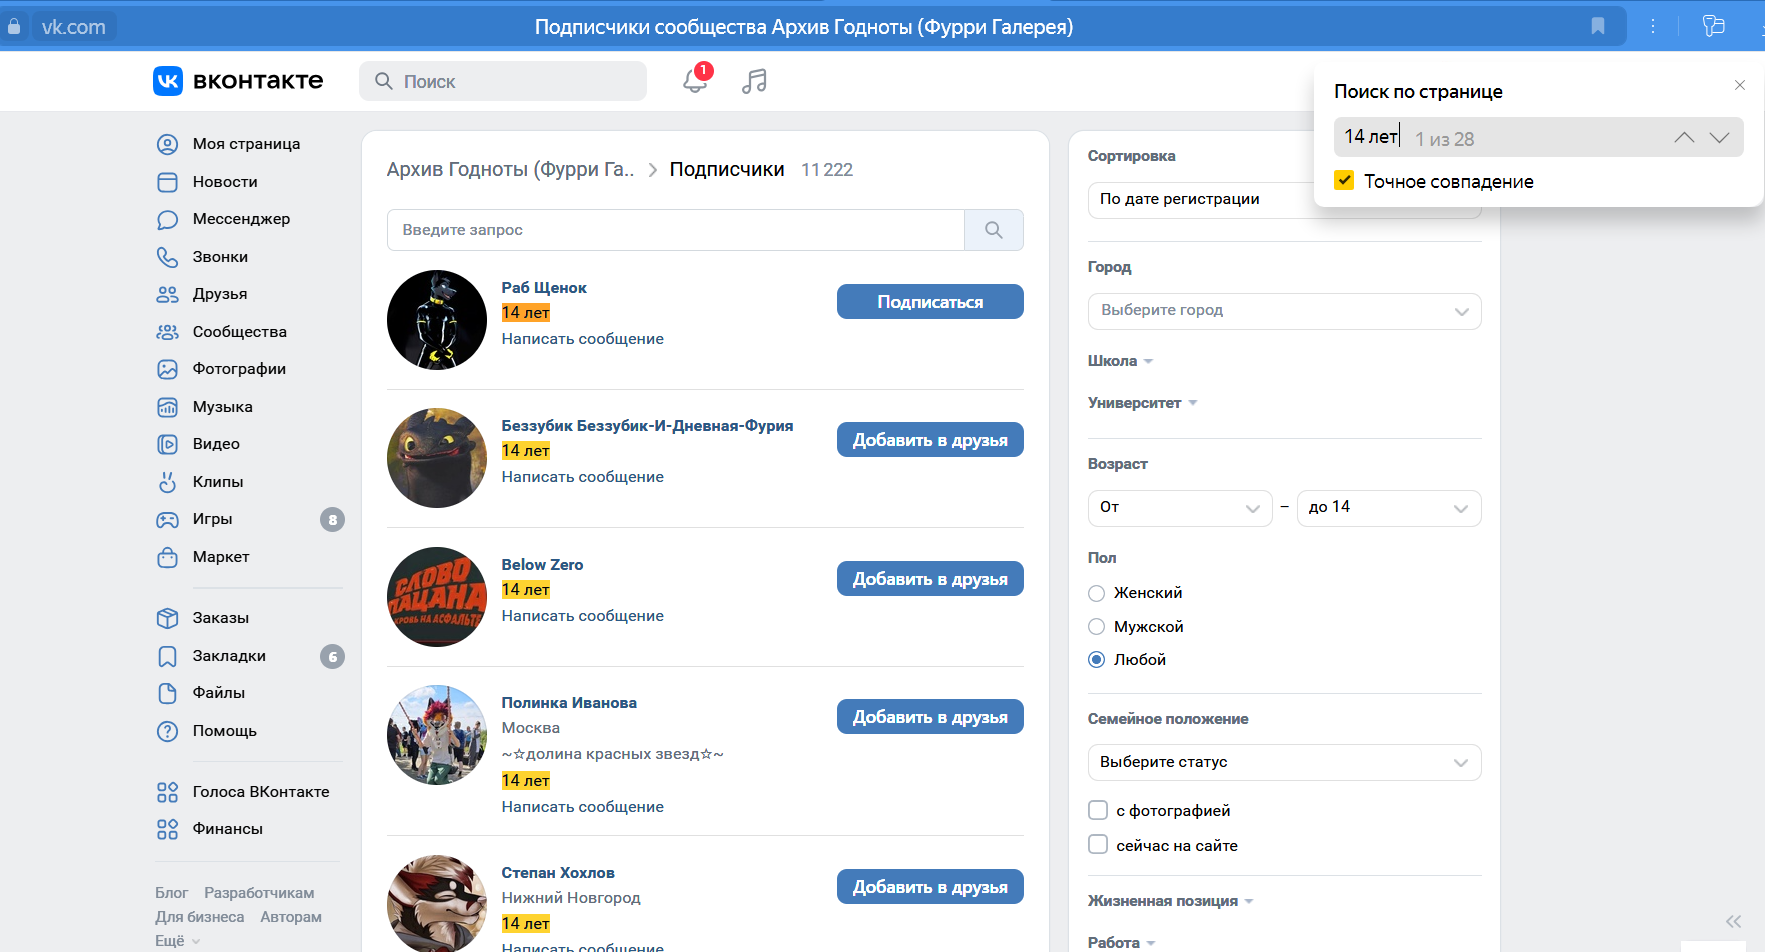Toggle the Точное совпадение checkbox
Screen dimensions: 1765x952
click(x=1344, y=181)
